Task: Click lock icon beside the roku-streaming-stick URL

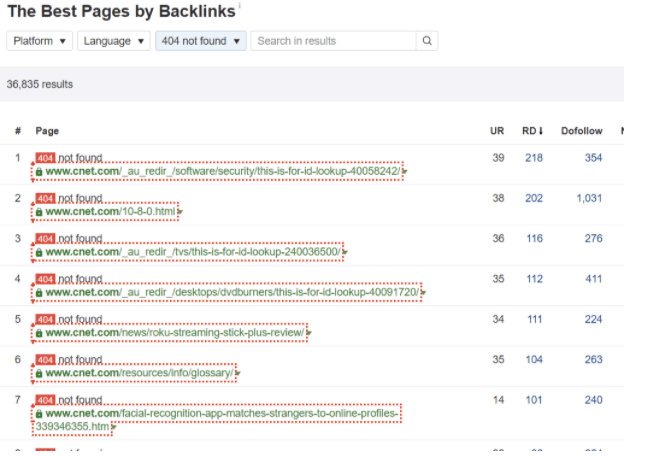Action: pos(39,333)
